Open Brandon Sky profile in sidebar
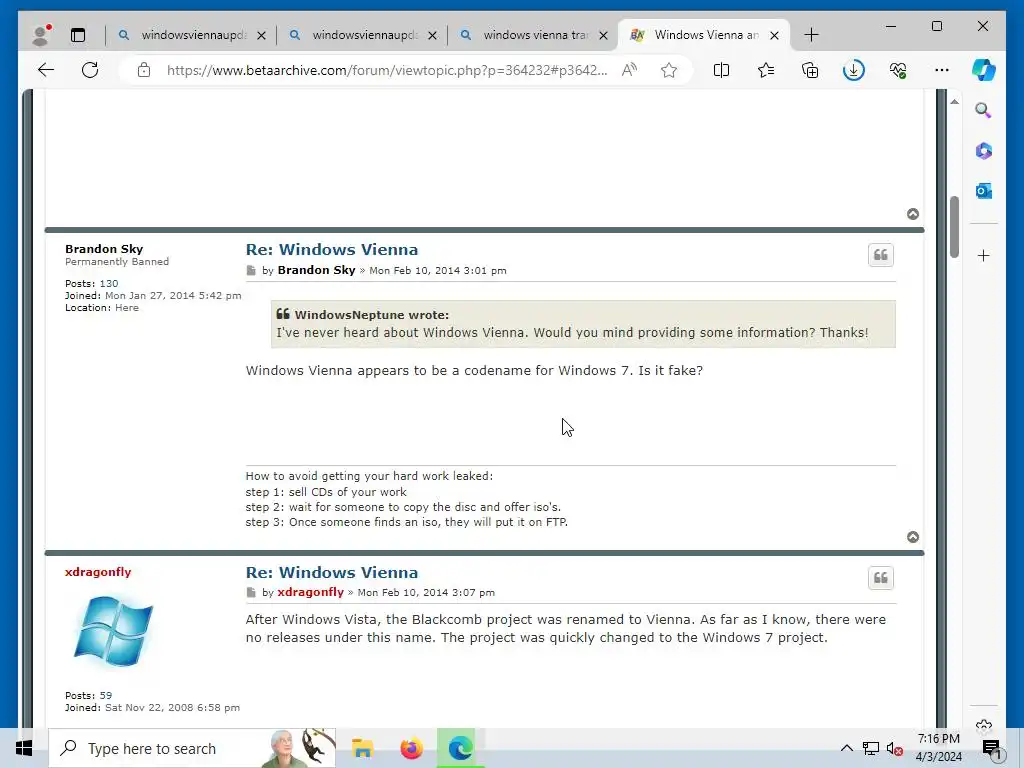This screenshot has height=768, width=1024. pos(104,249)
